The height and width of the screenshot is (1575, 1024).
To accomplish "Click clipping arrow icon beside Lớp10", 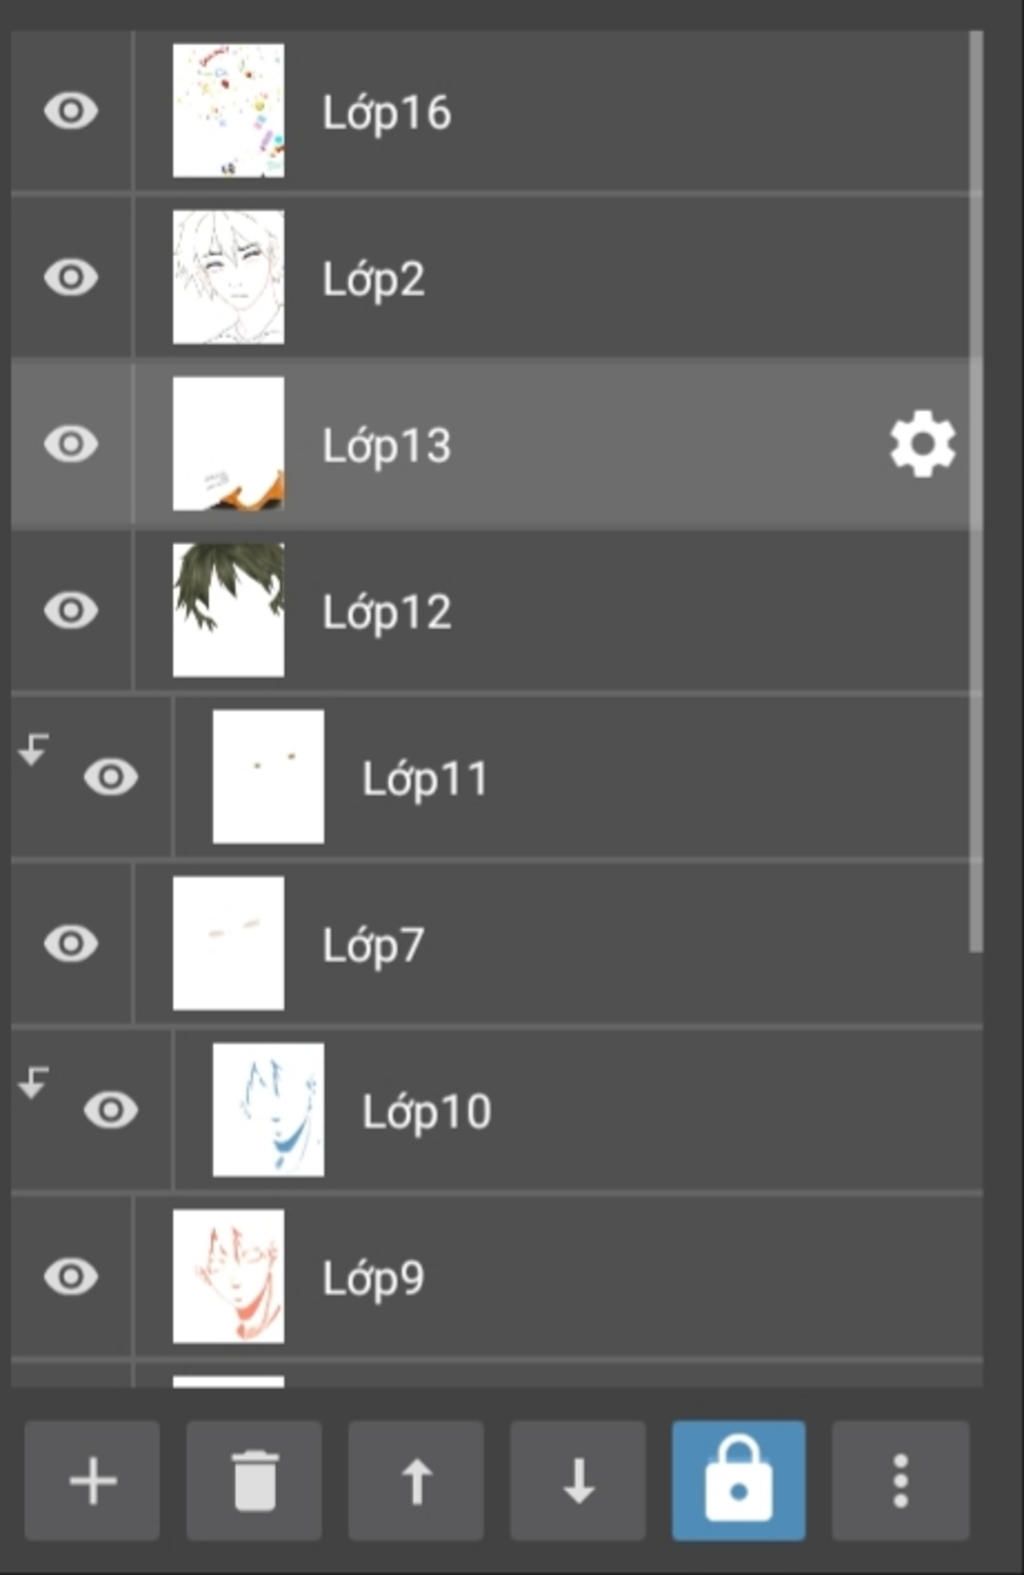I will tap(34, 1082).
